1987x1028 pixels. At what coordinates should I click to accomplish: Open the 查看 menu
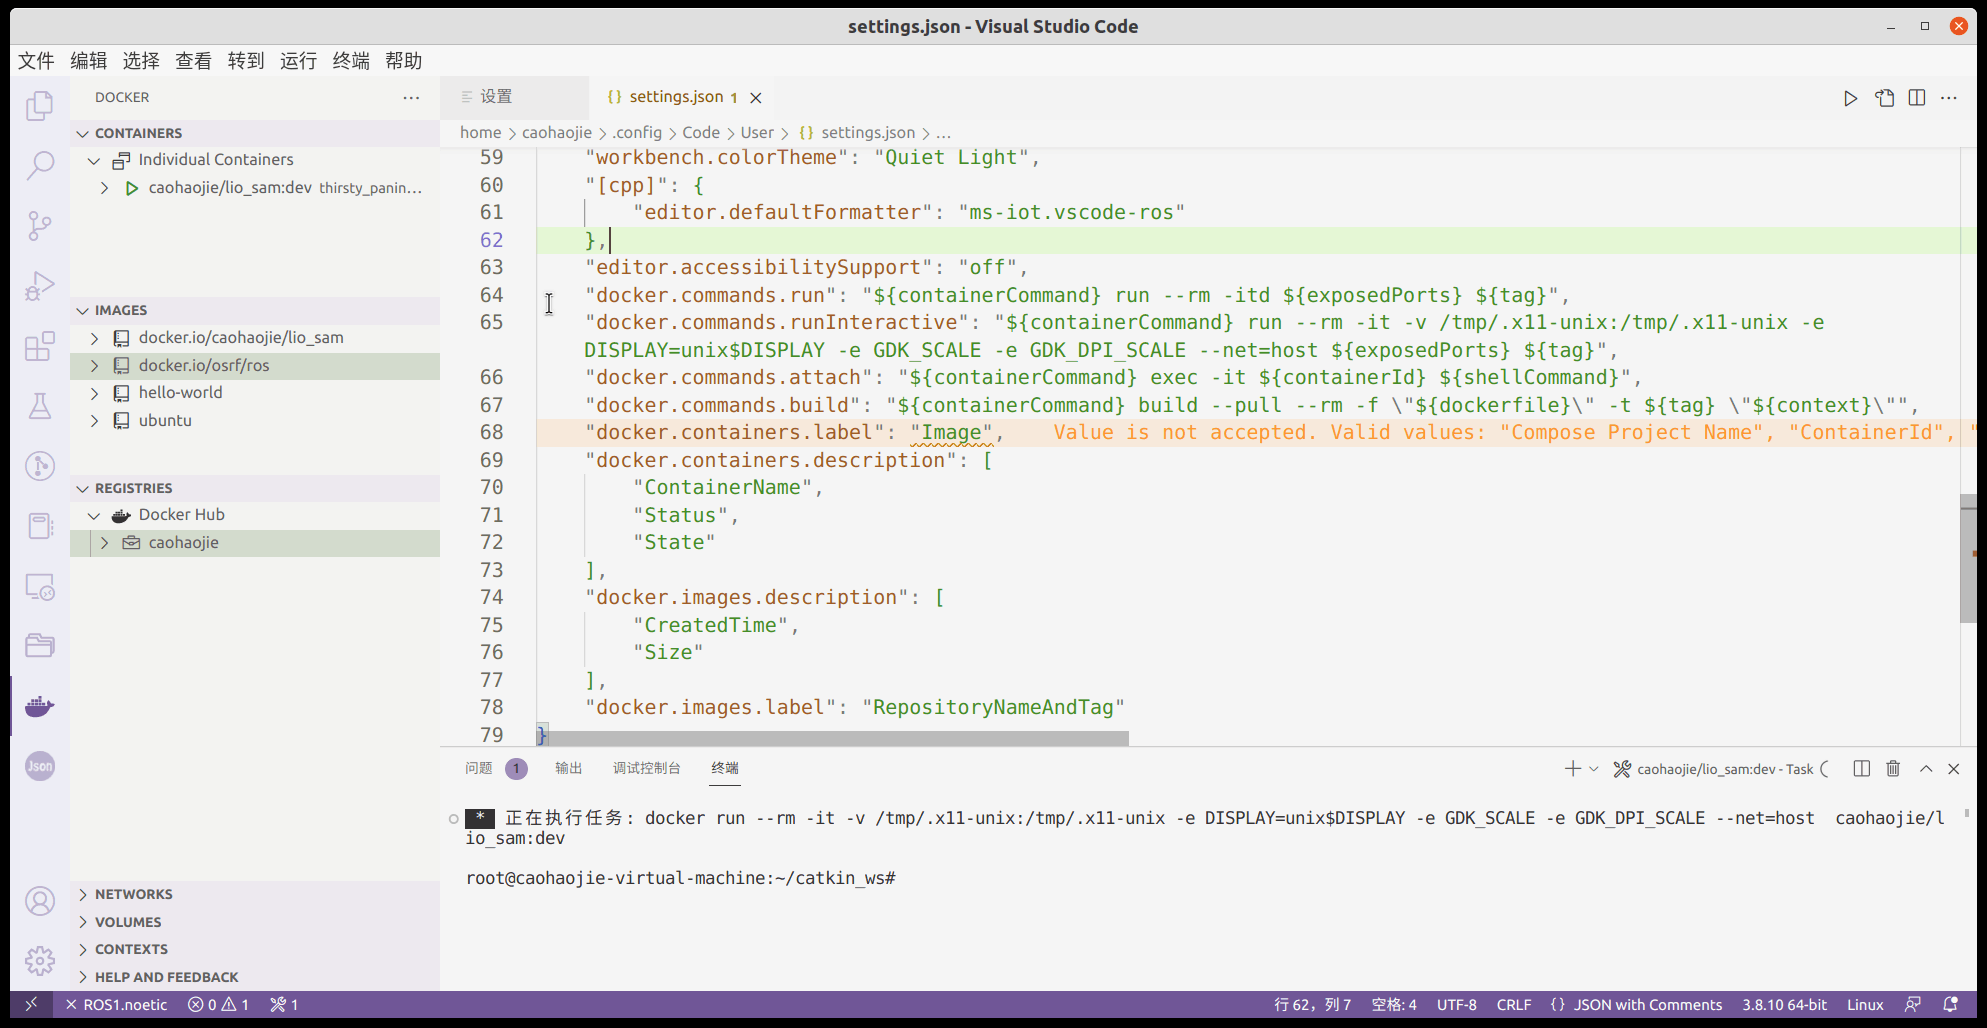point(193,61)
